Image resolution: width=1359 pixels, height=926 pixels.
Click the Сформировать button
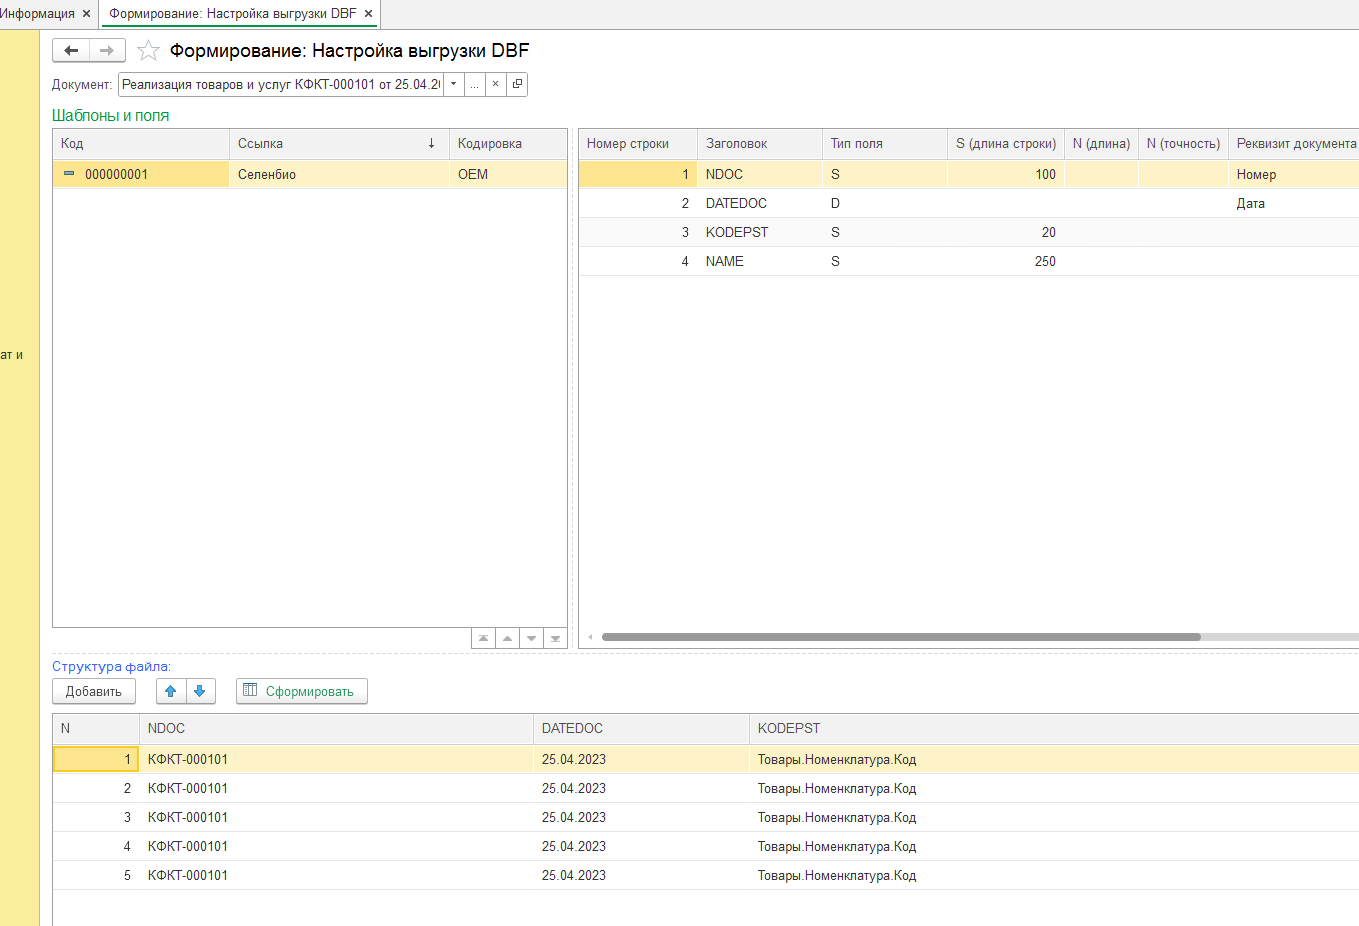coord(301,691)
